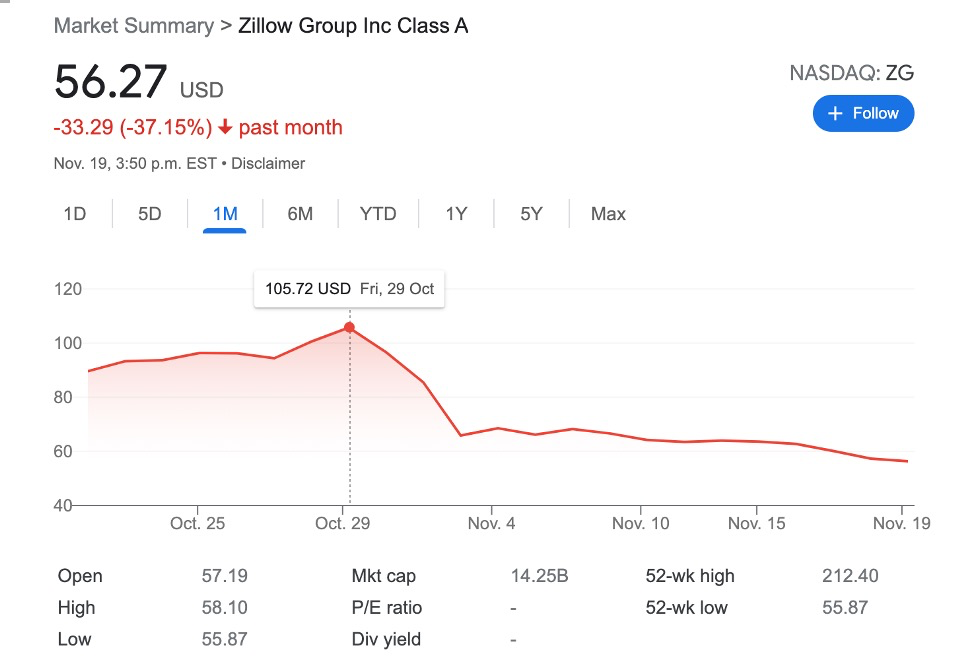Show the 1Y price chart
Image resolution: width=968 pixels, height=664 pixels.
click(x=456, y=214)
